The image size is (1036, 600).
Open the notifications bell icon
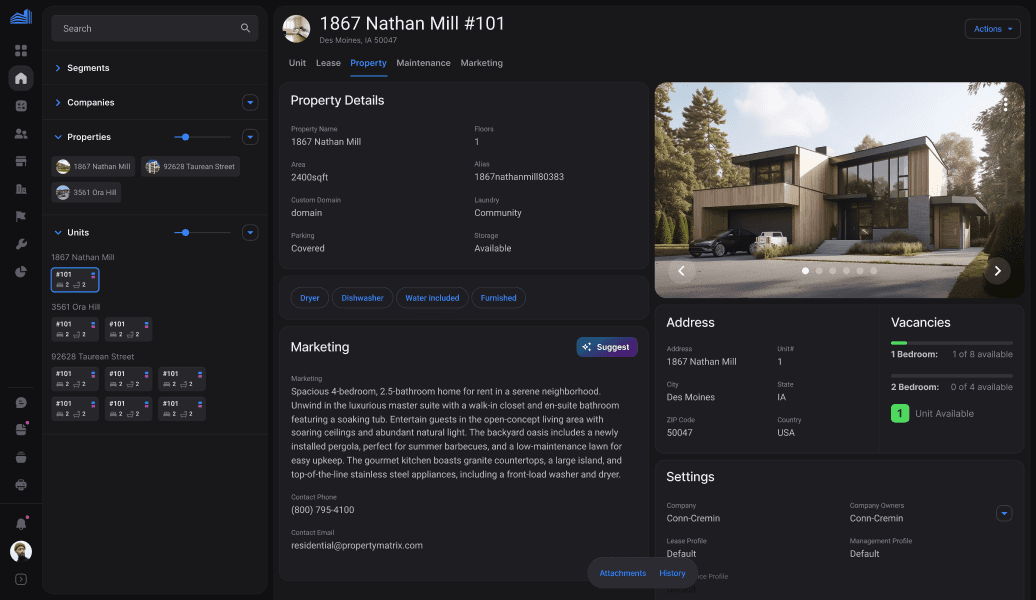pos(21,523)
